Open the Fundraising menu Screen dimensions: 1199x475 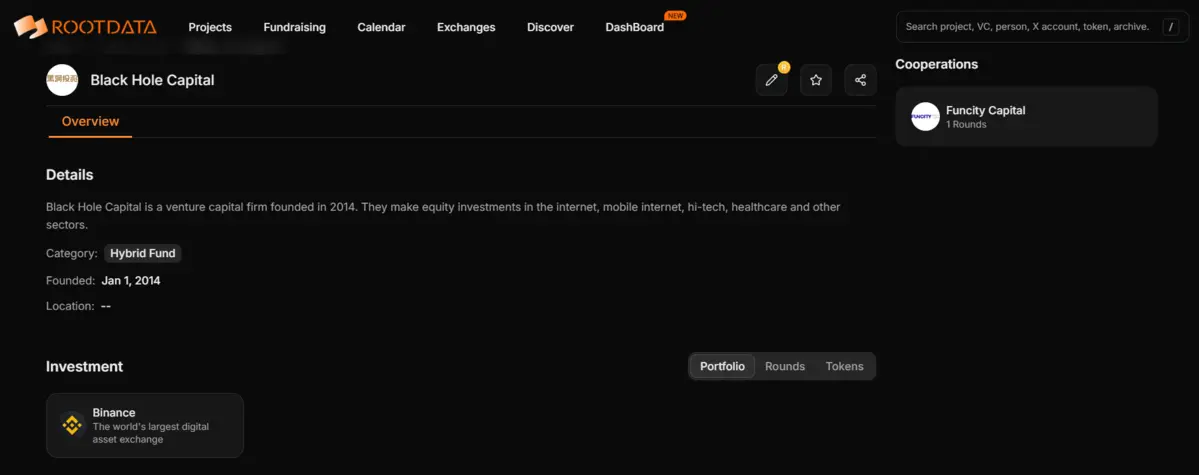(x=294, y=28)
